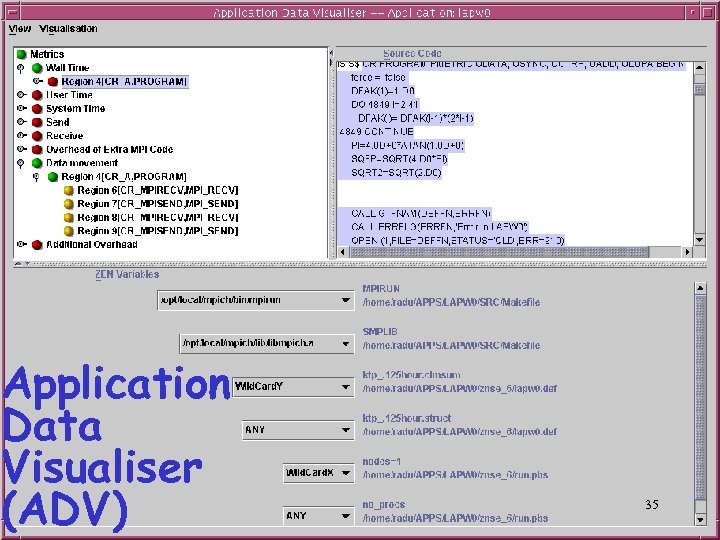Select Region 7[CR_MPISEND,MPI_SEND] row
Screen dimensions: 720x540
158,203
